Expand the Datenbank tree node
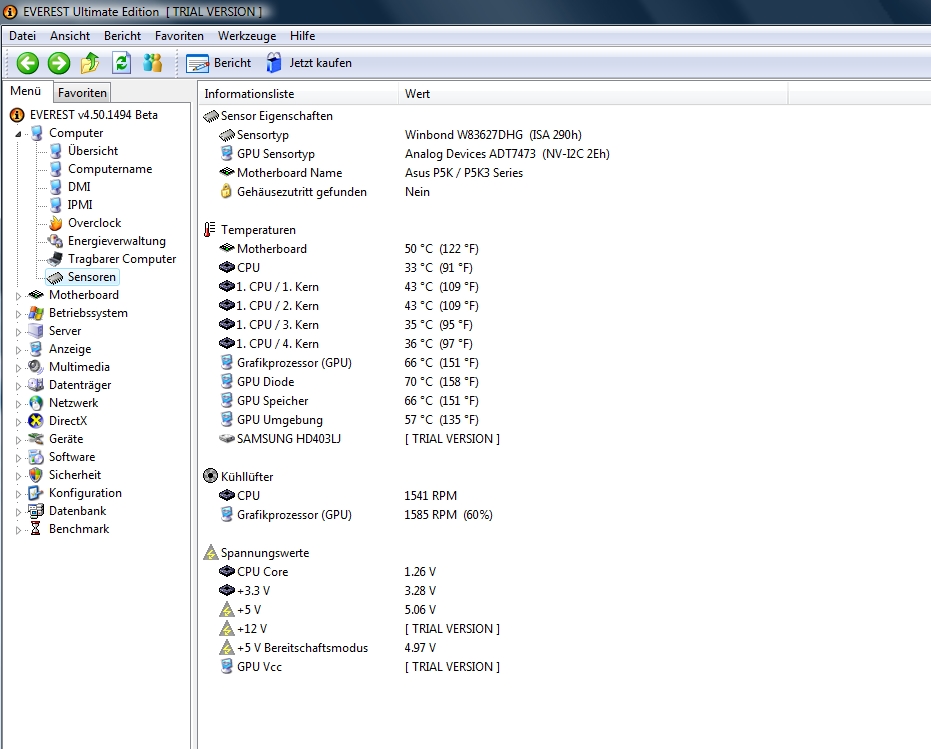 pyautogui.click(x=18, y=512)
